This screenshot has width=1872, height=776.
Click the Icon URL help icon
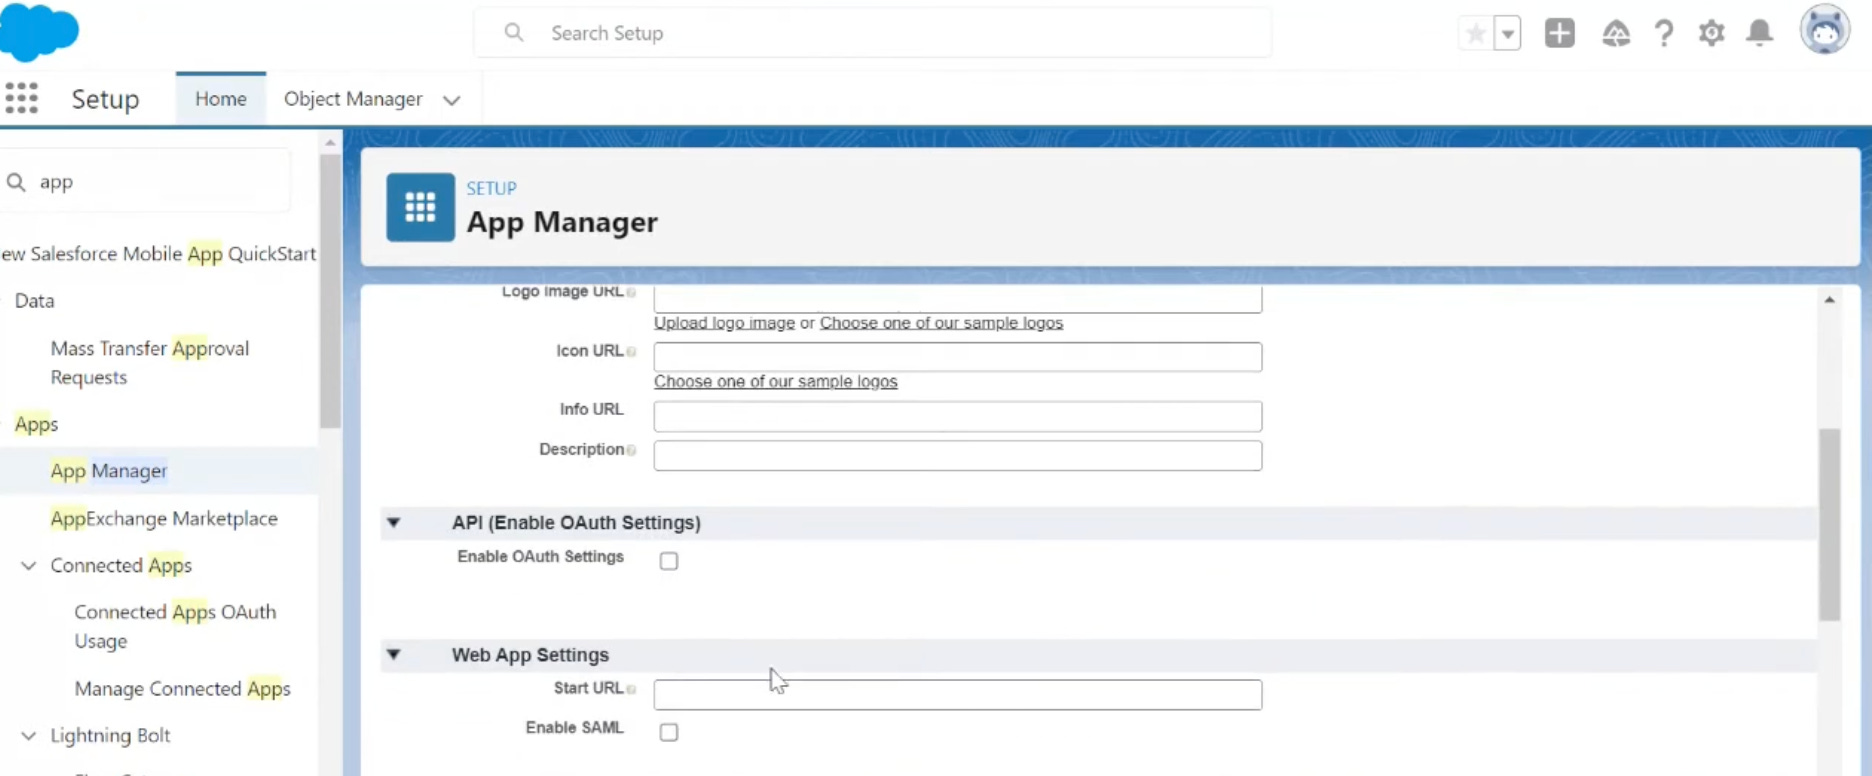pos(631,352)
